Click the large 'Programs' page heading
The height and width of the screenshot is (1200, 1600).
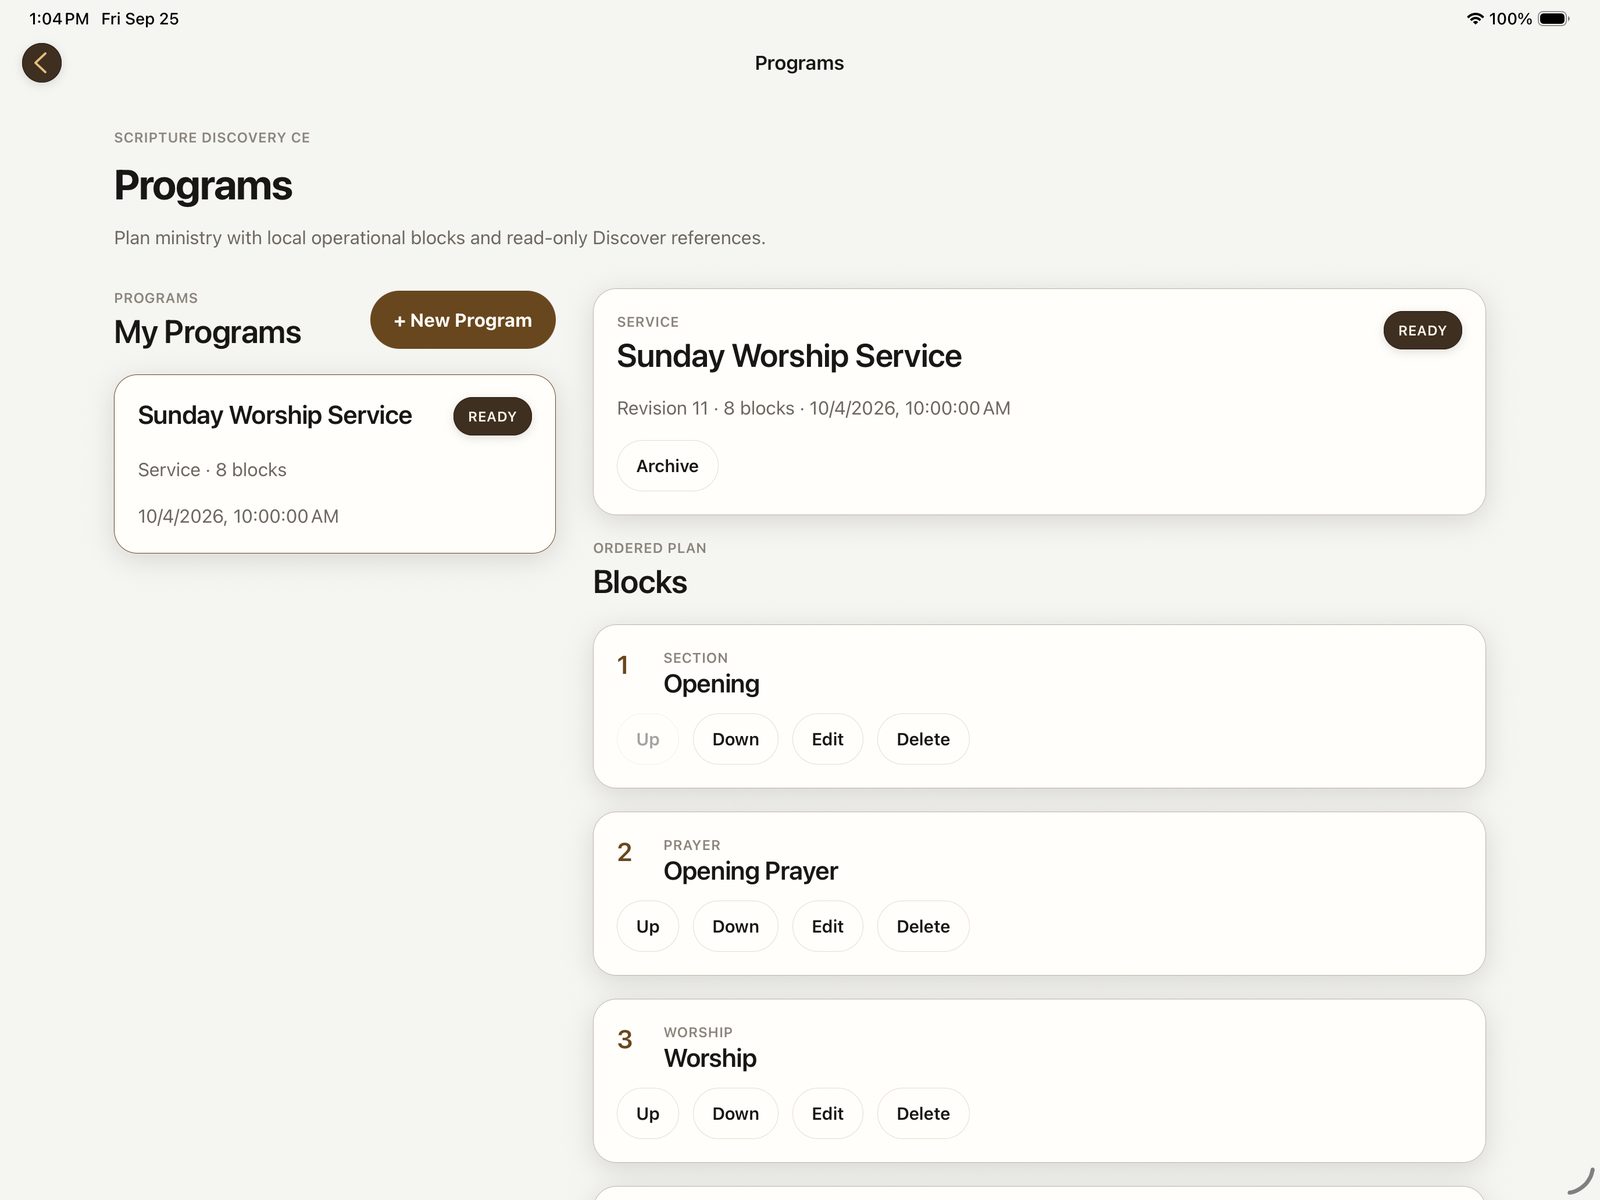click(203, 186)
